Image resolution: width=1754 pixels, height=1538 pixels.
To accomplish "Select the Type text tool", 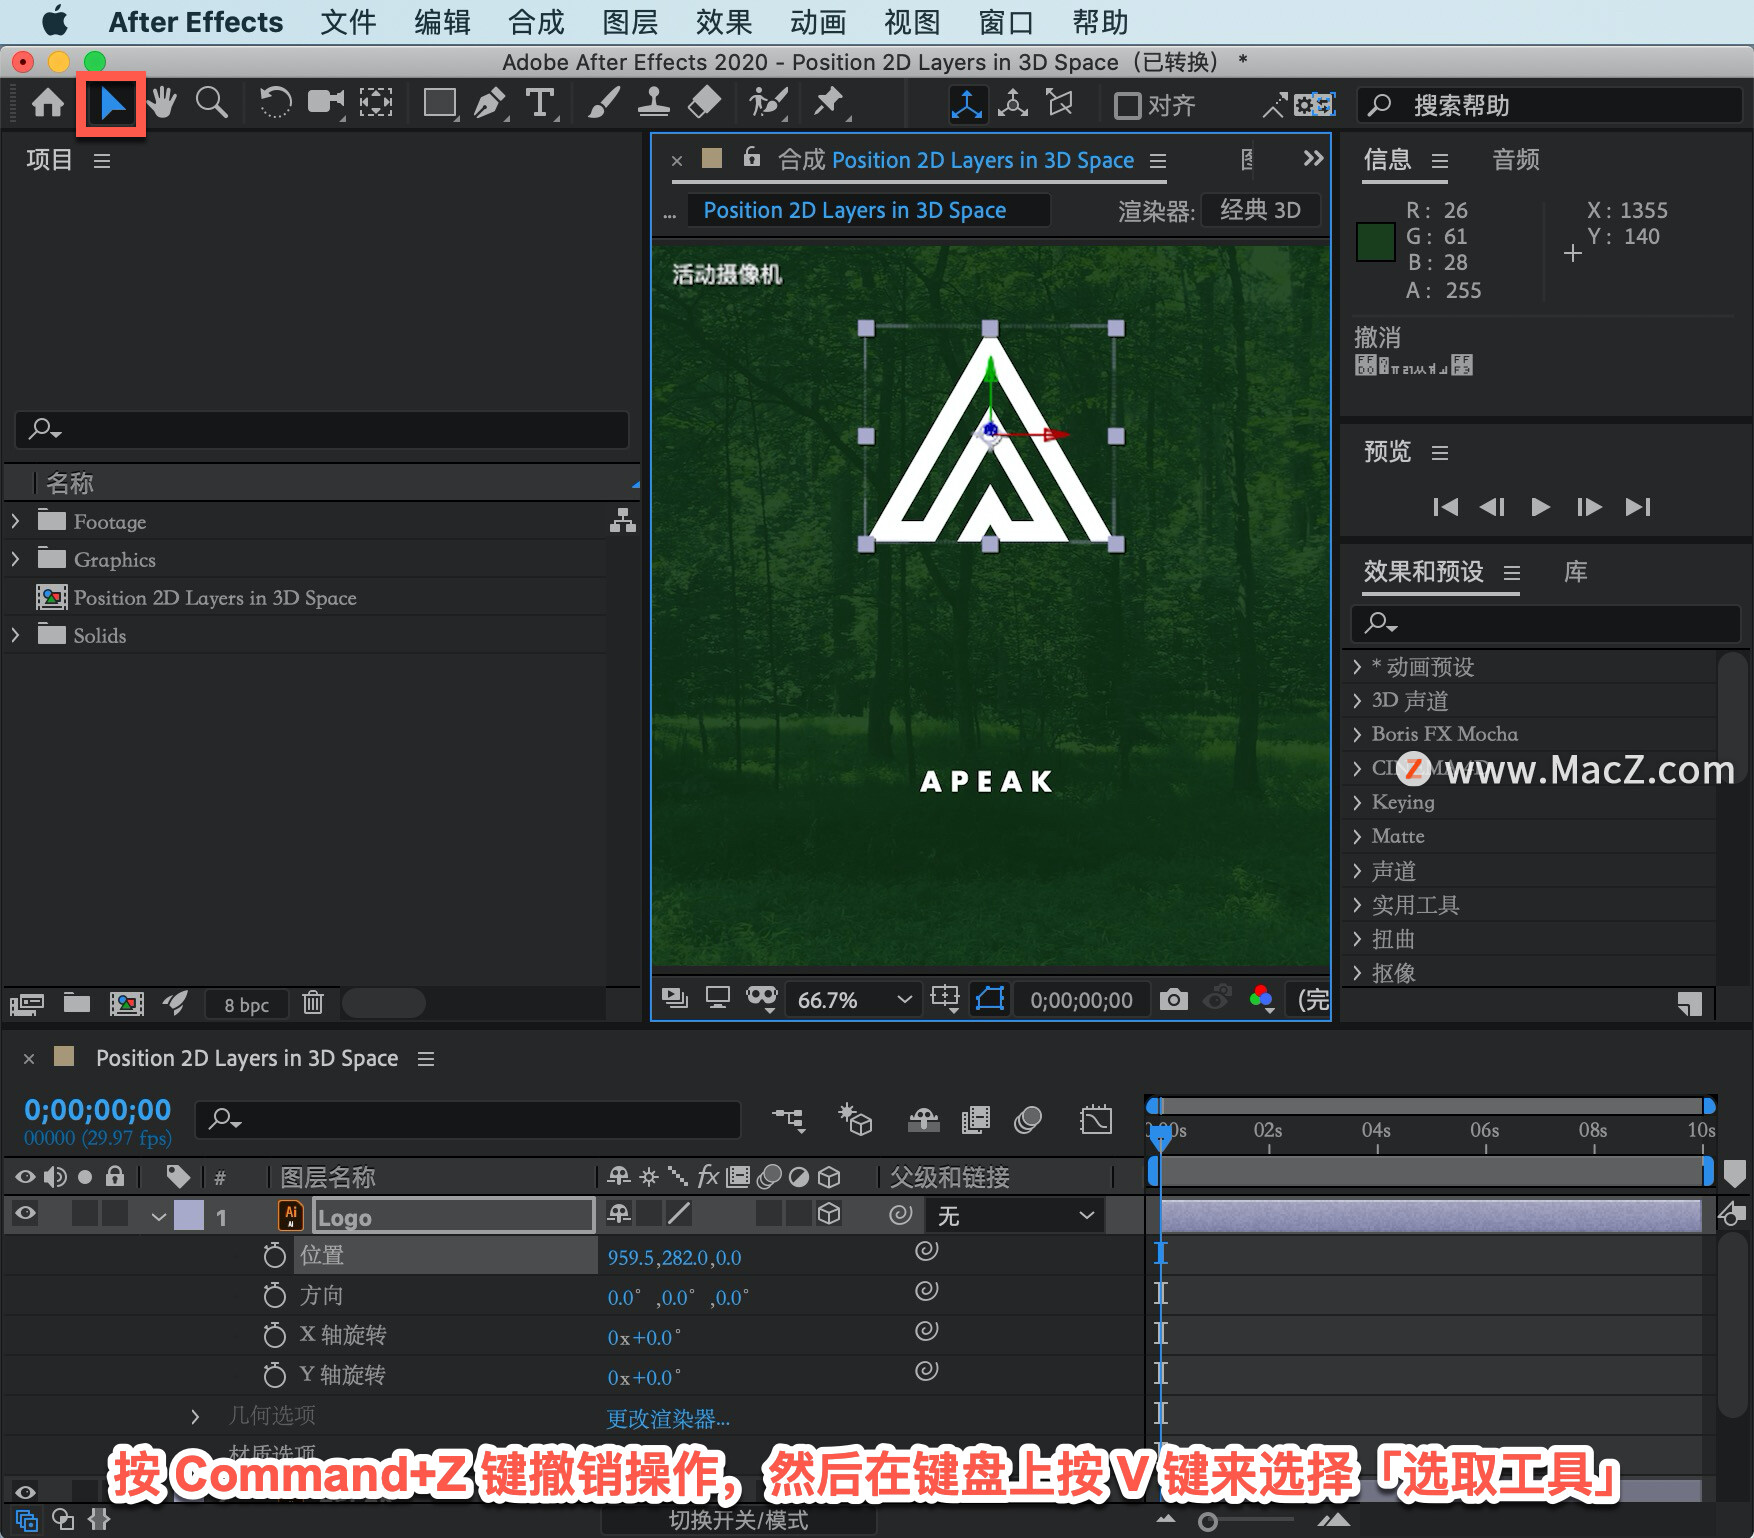I will point(540,104).
